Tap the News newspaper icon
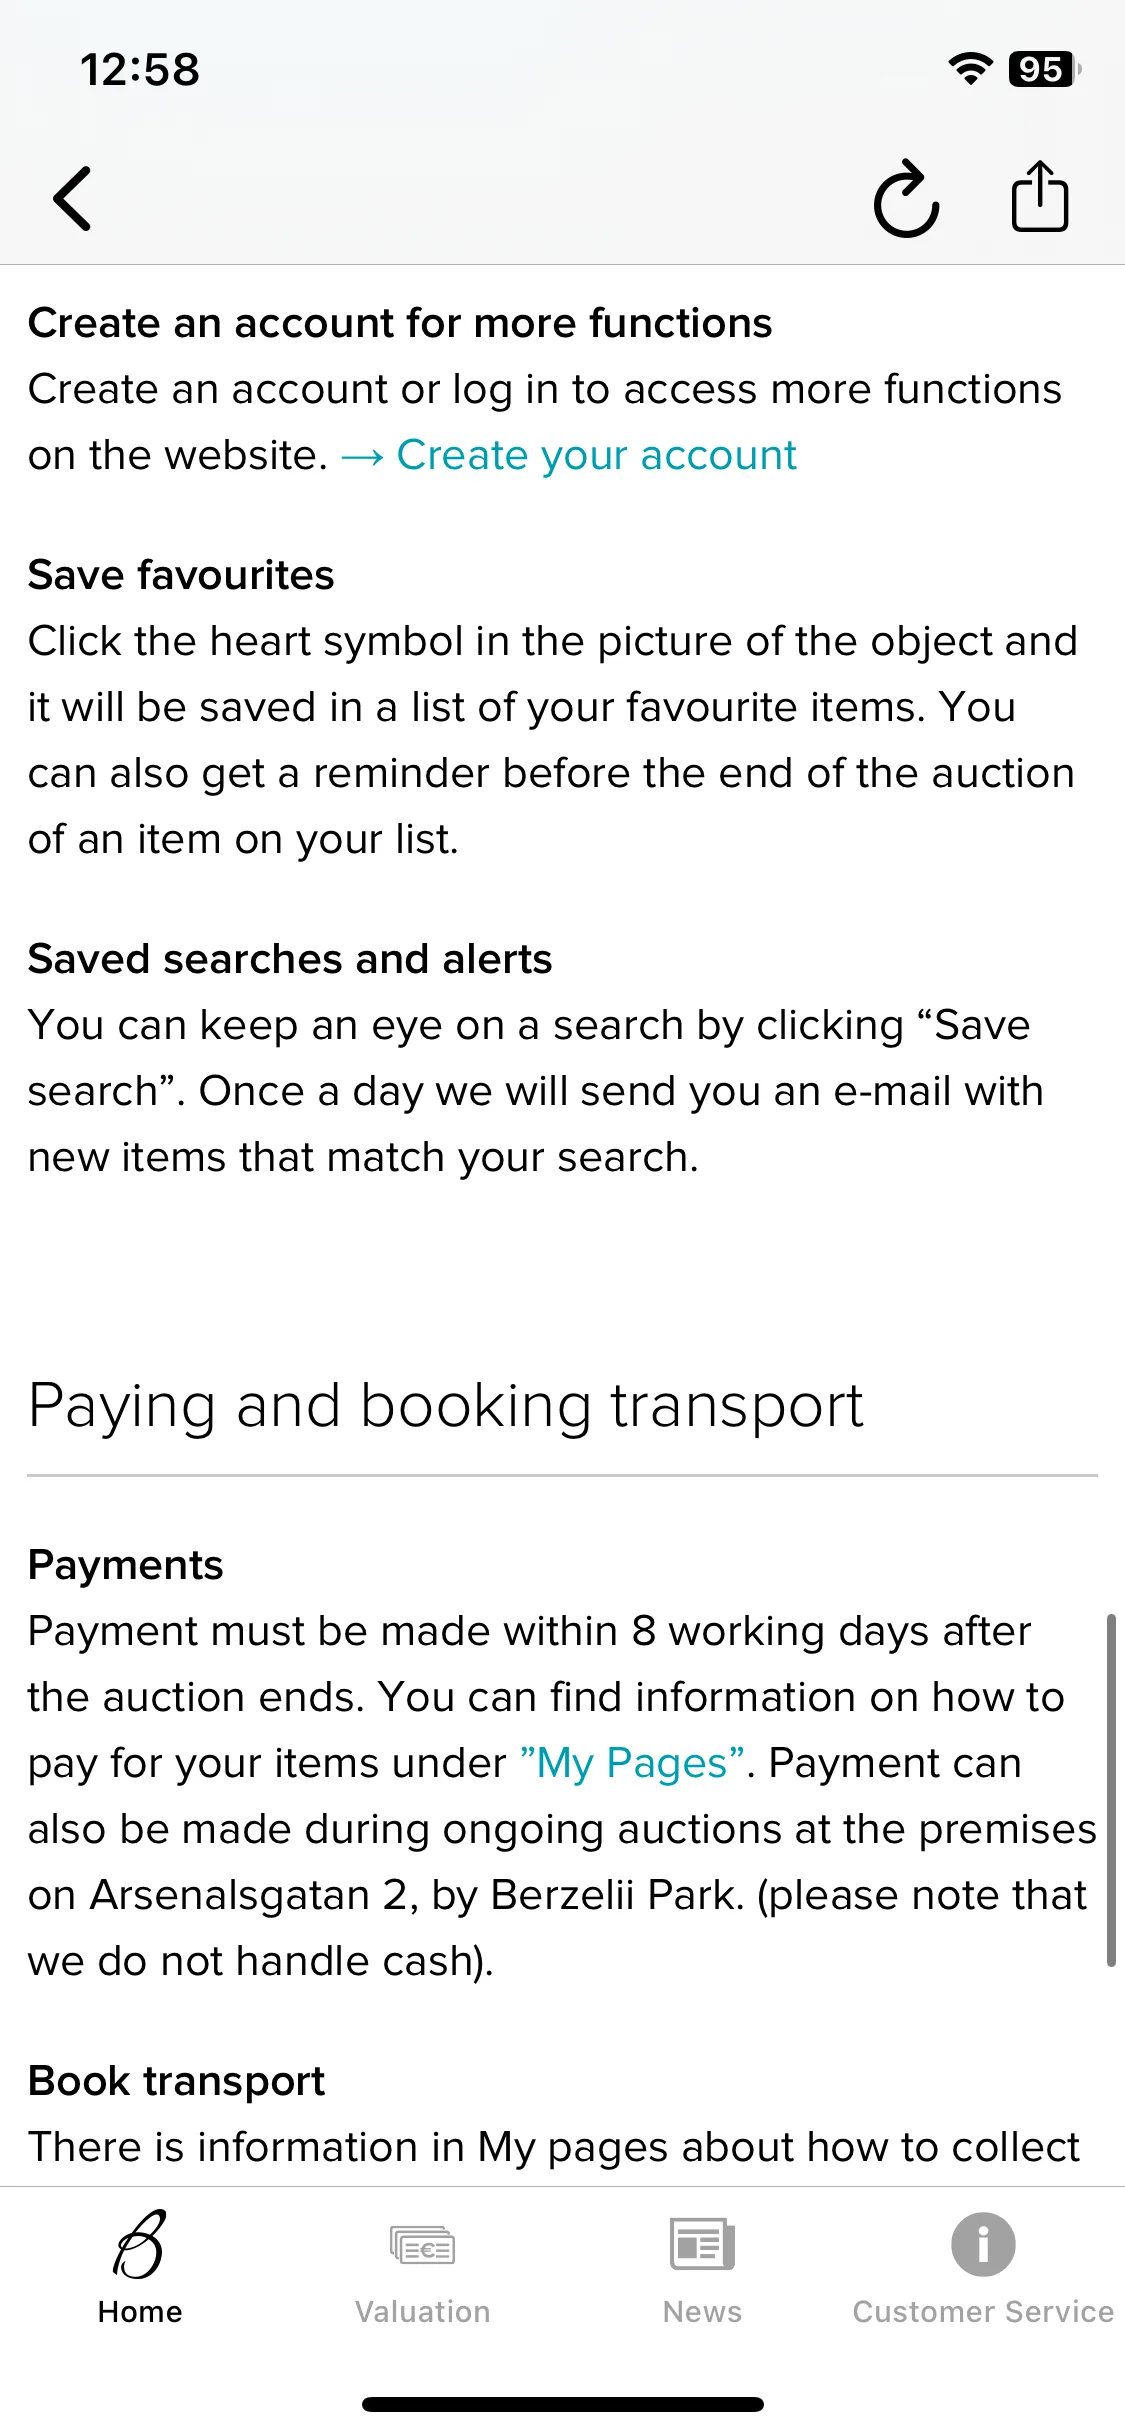This screenshot has height=2436, width=1125. click(702, 2244)
